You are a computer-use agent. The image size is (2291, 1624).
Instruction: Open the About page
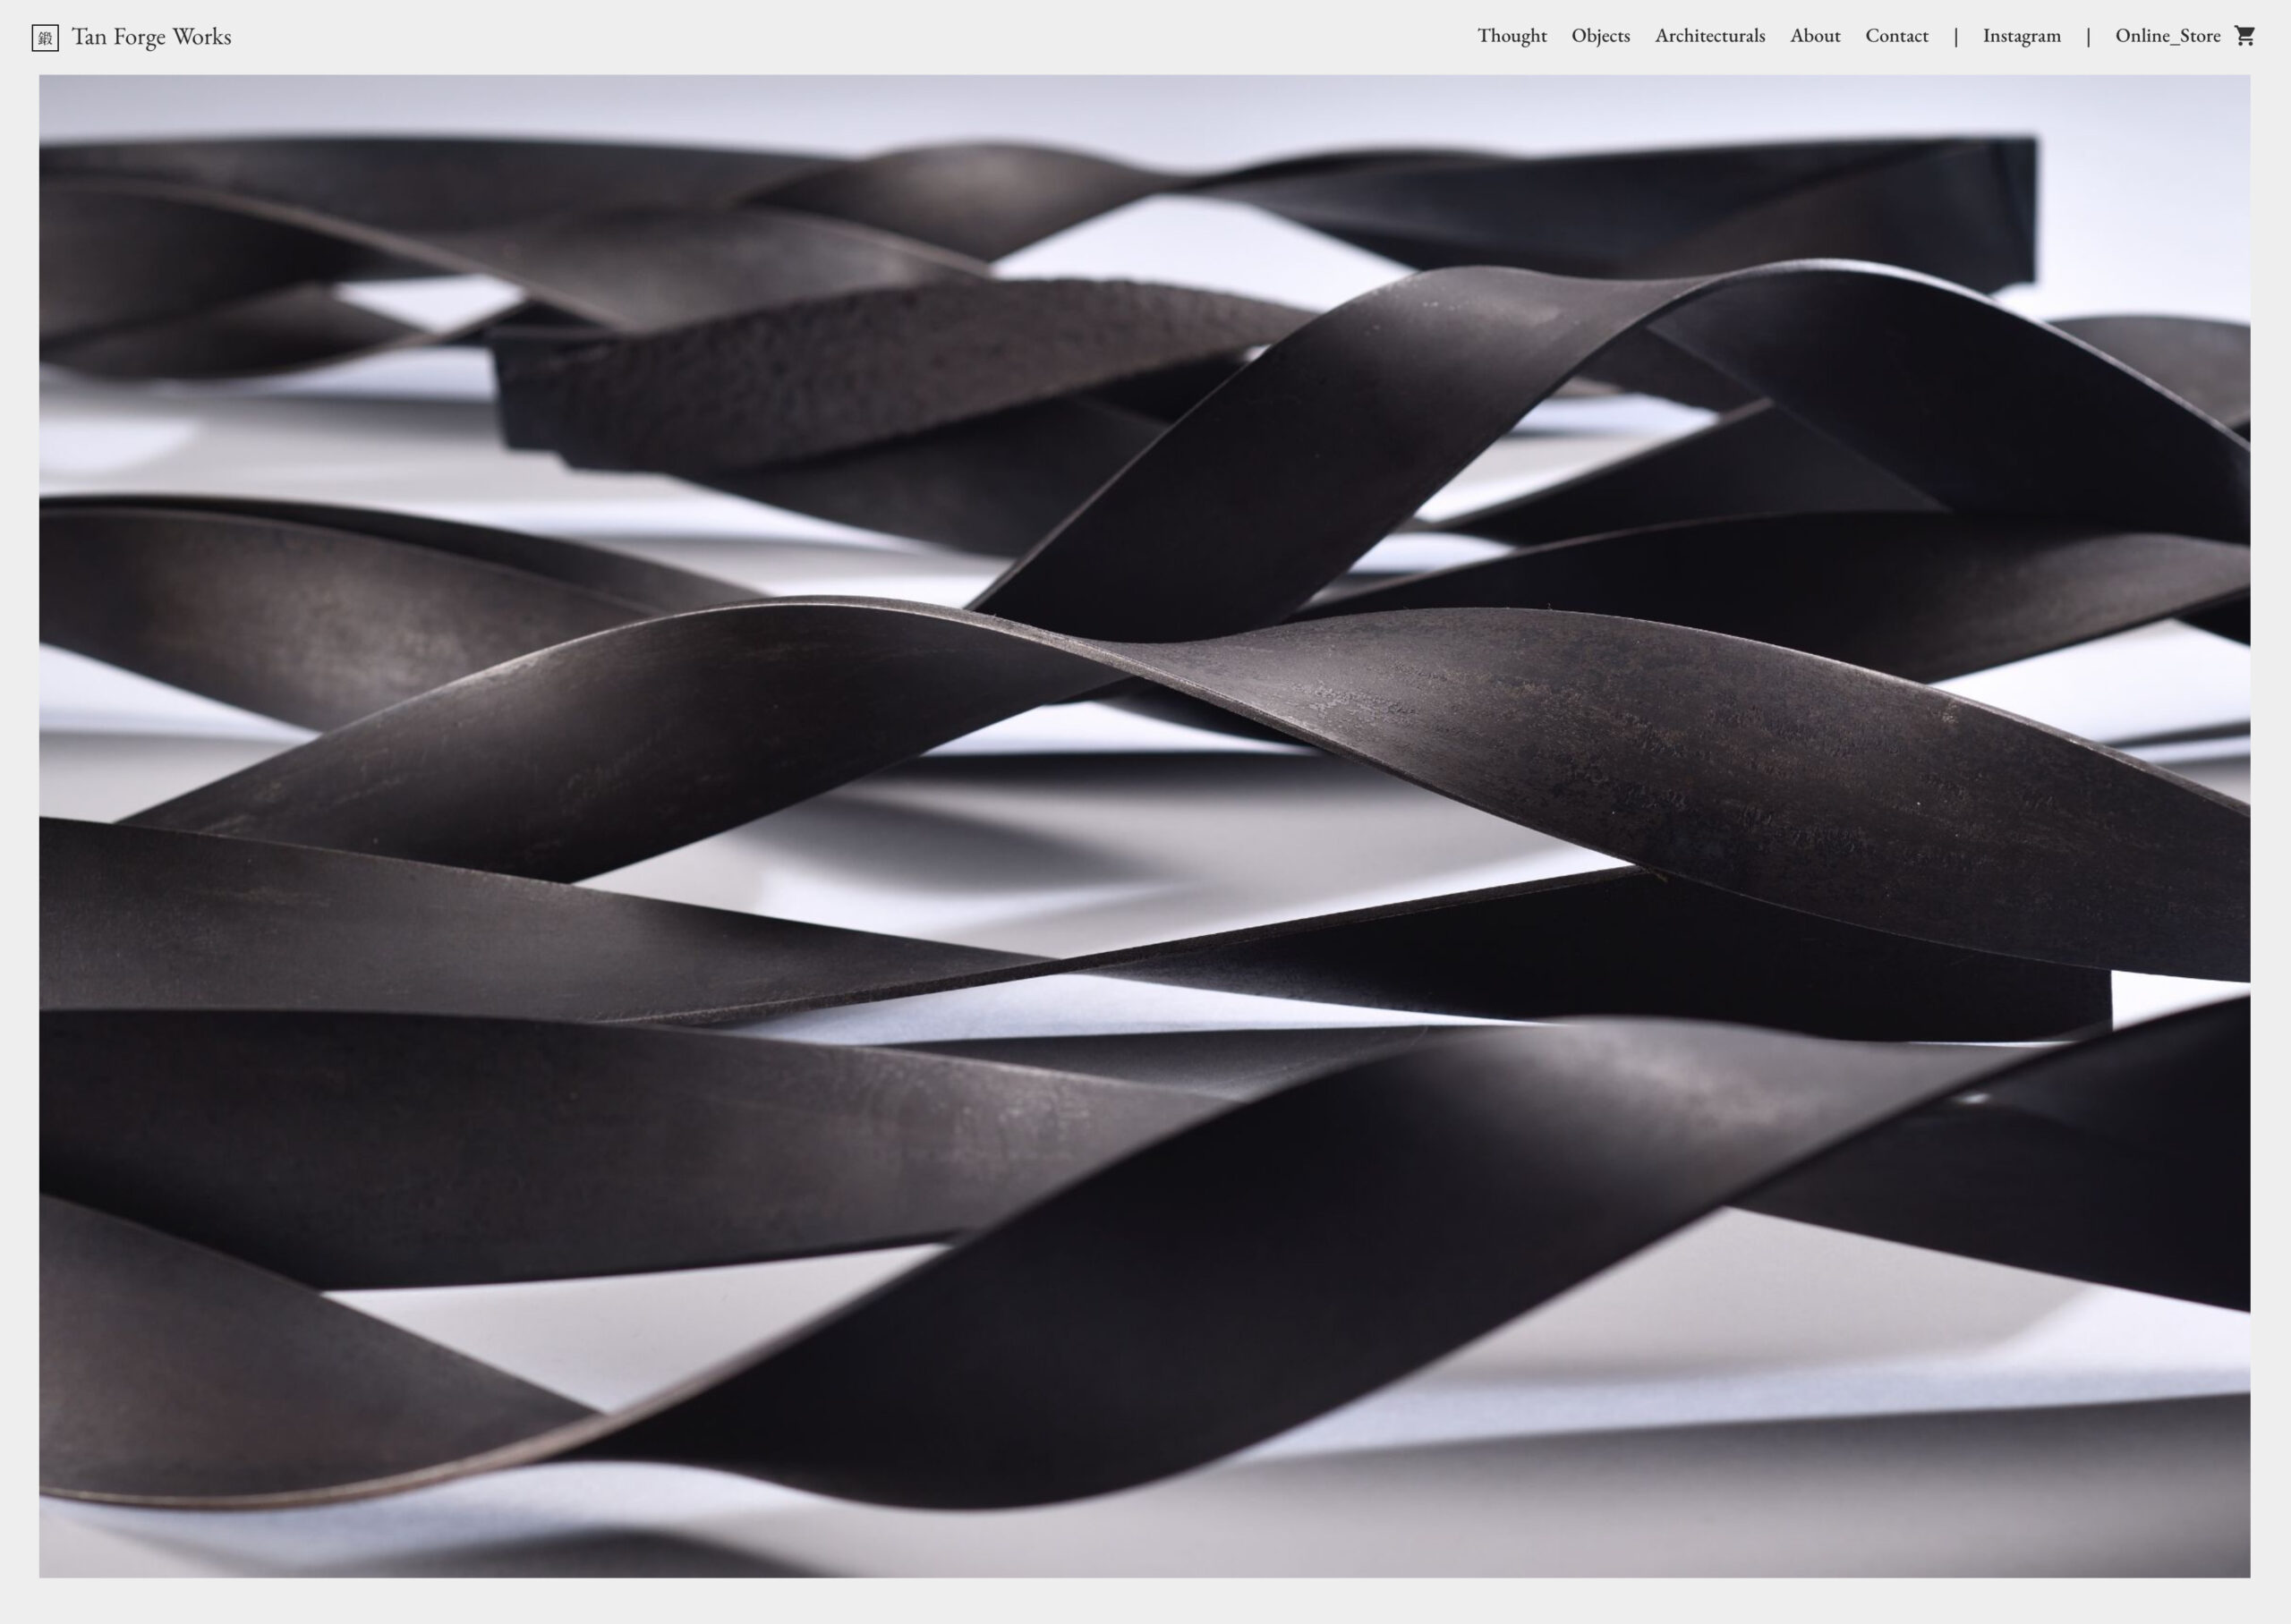(x=1815, y=36)
